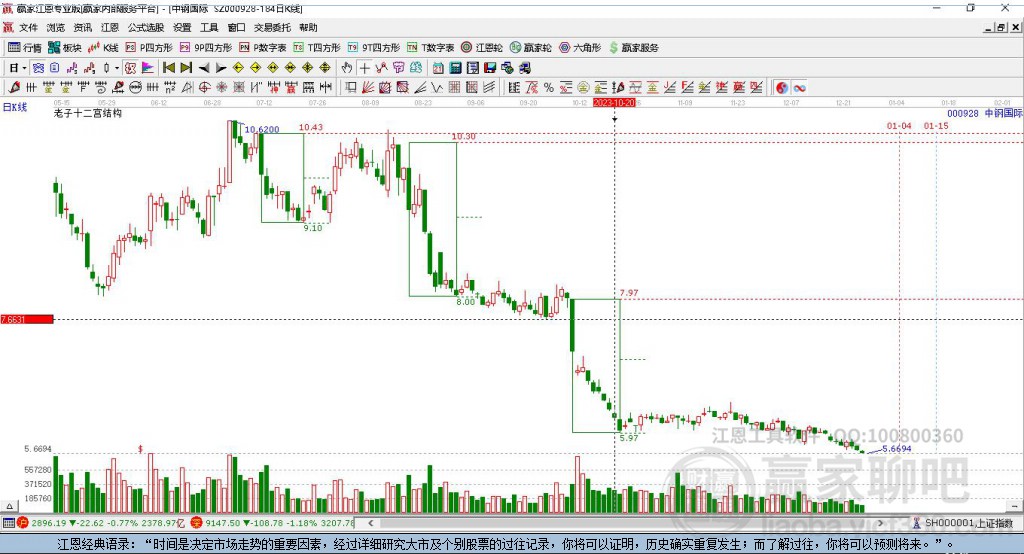Open the T数字表 tool
The image size is (1024, 554).
pos(430,48)
